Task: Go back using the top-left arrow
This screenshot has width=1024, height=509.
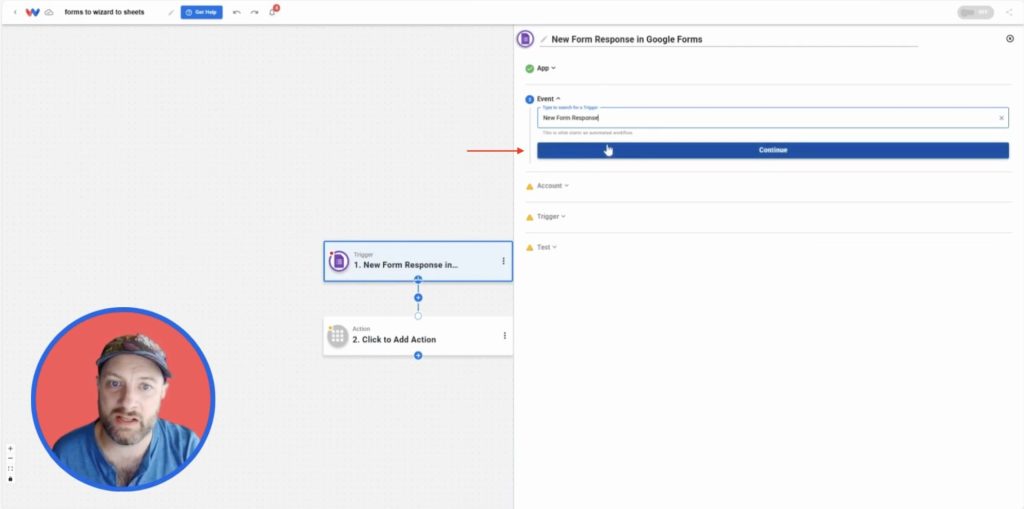Action: 15,12
